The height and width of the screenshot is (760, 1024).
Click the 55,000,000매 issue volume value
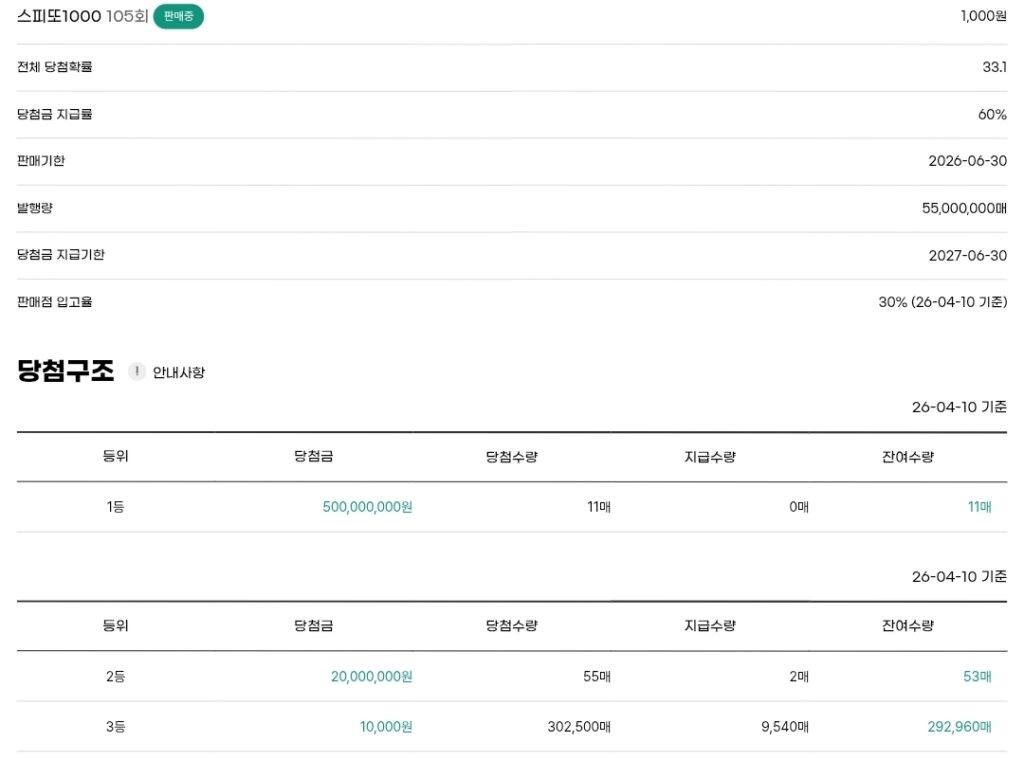coord(964,208)
